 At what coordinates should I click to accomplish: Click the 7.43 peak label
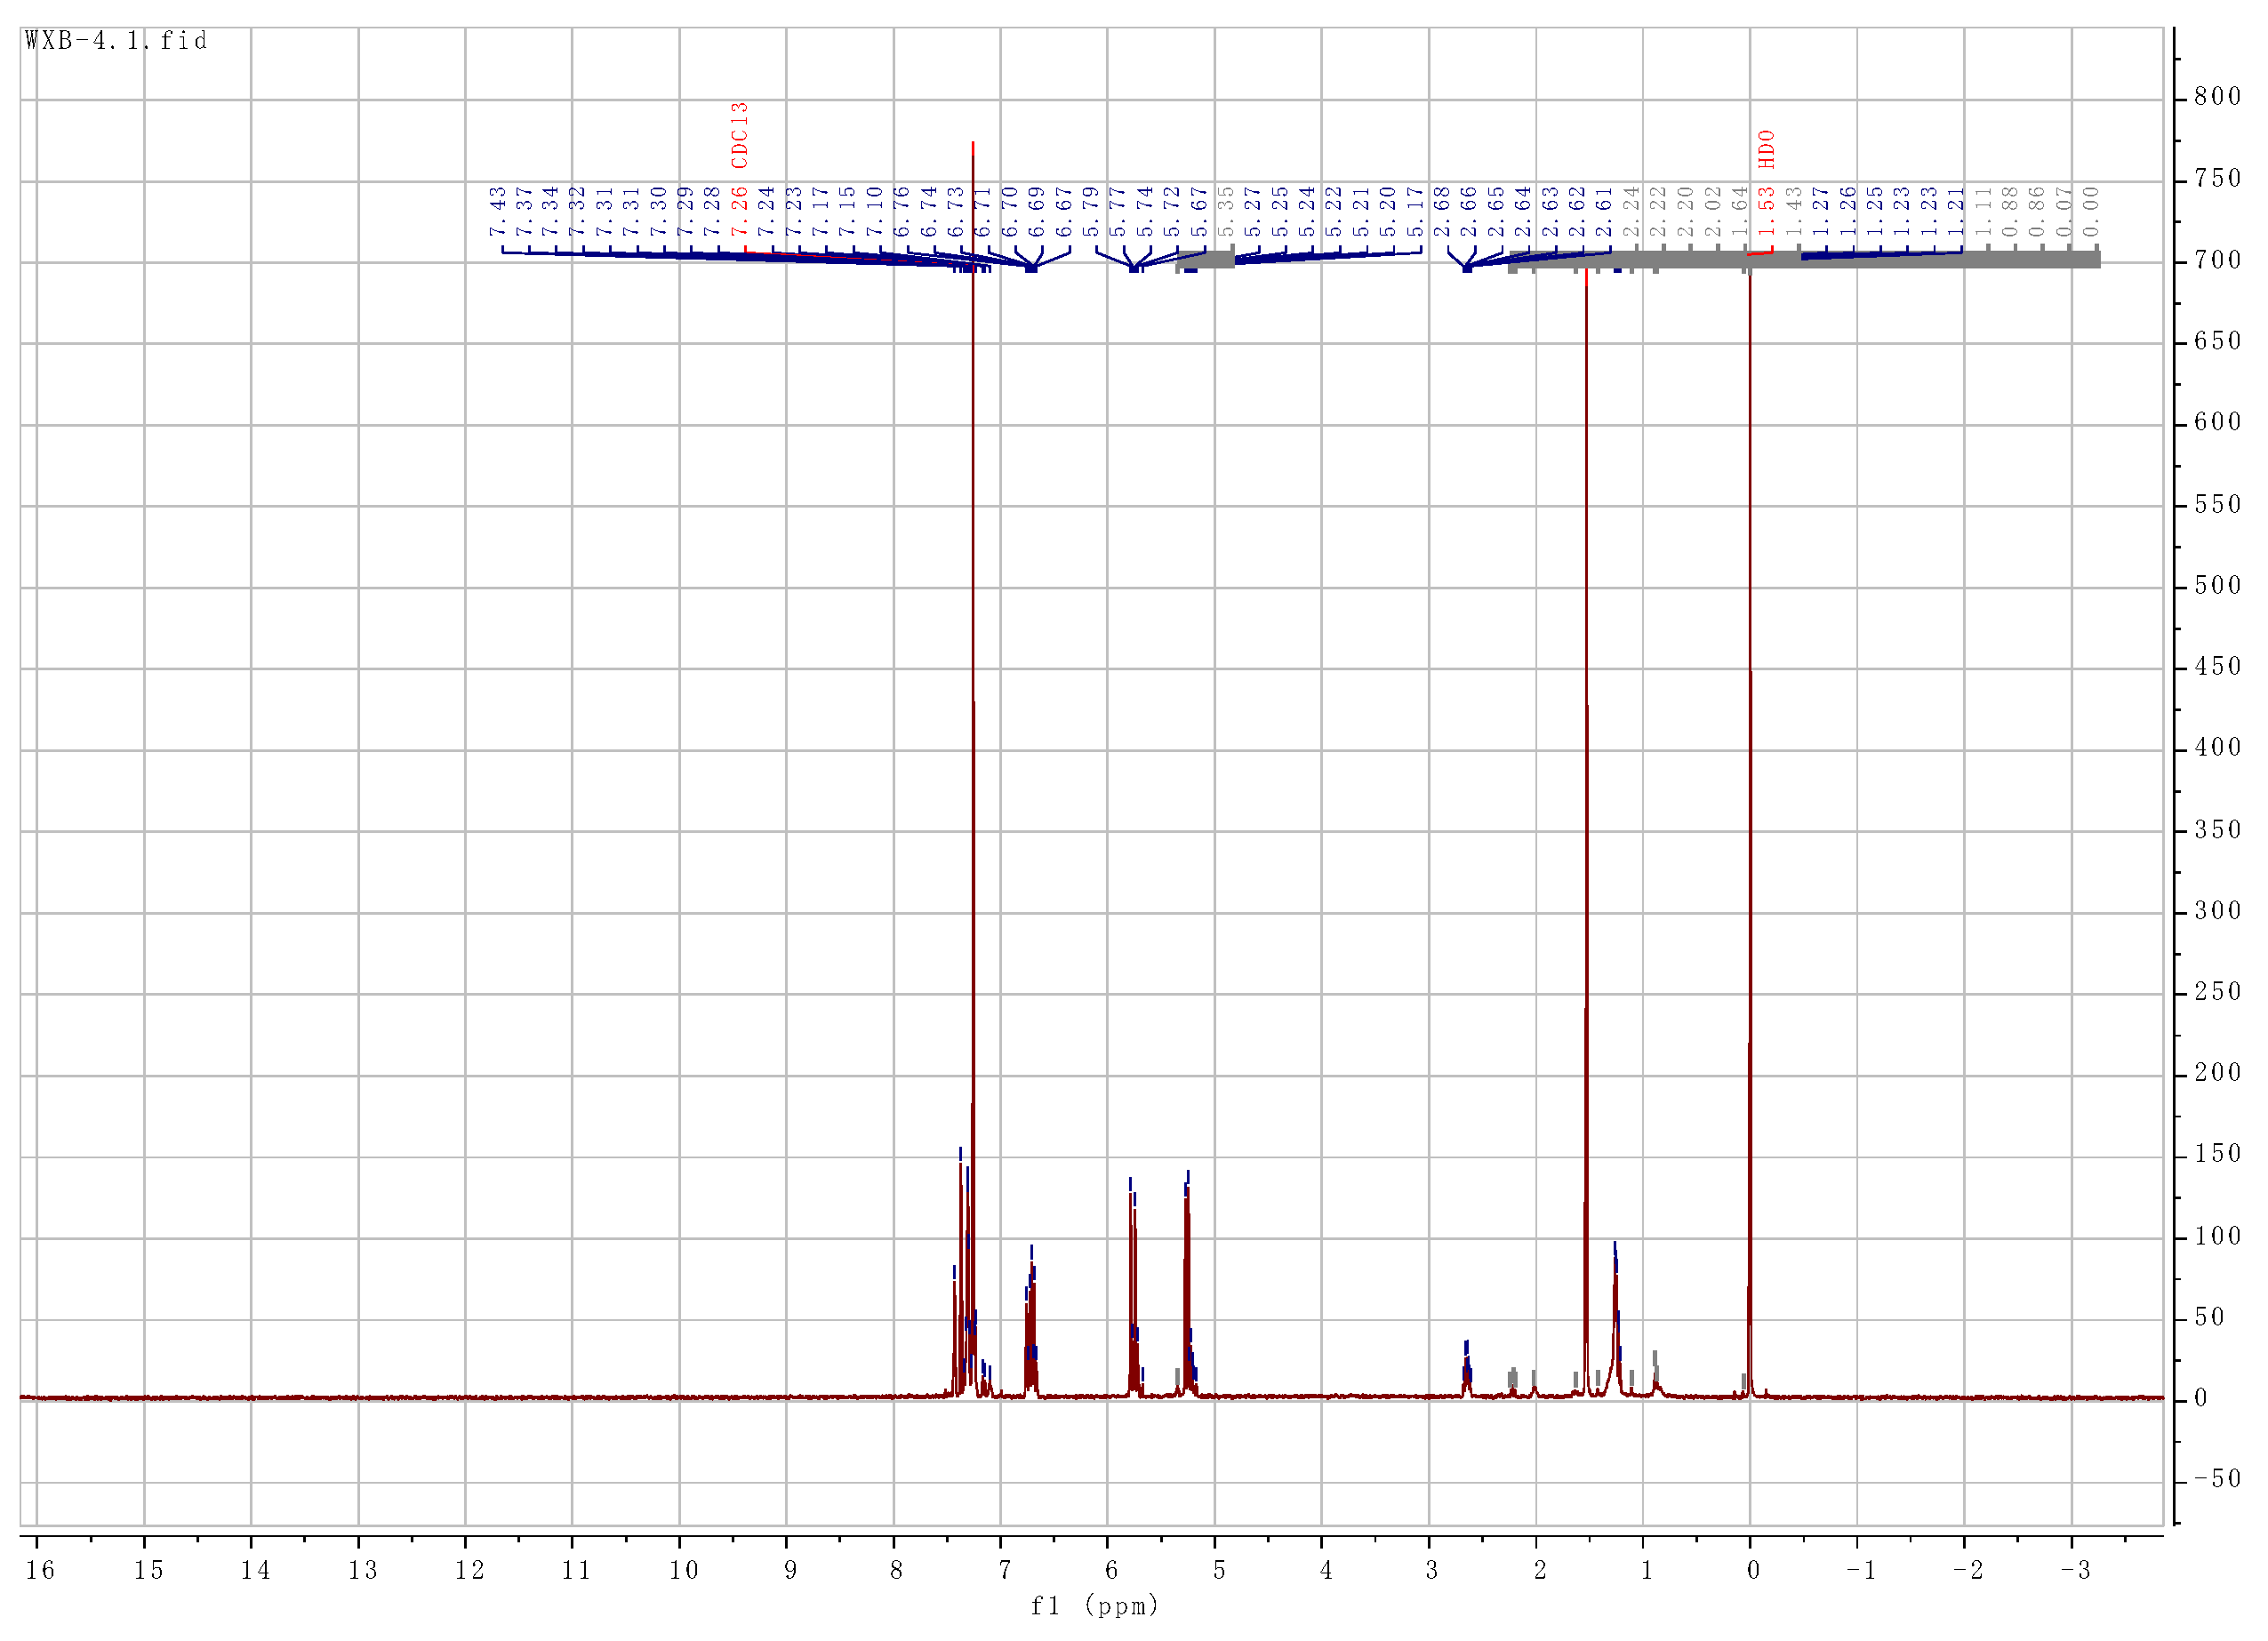point(497,211)
